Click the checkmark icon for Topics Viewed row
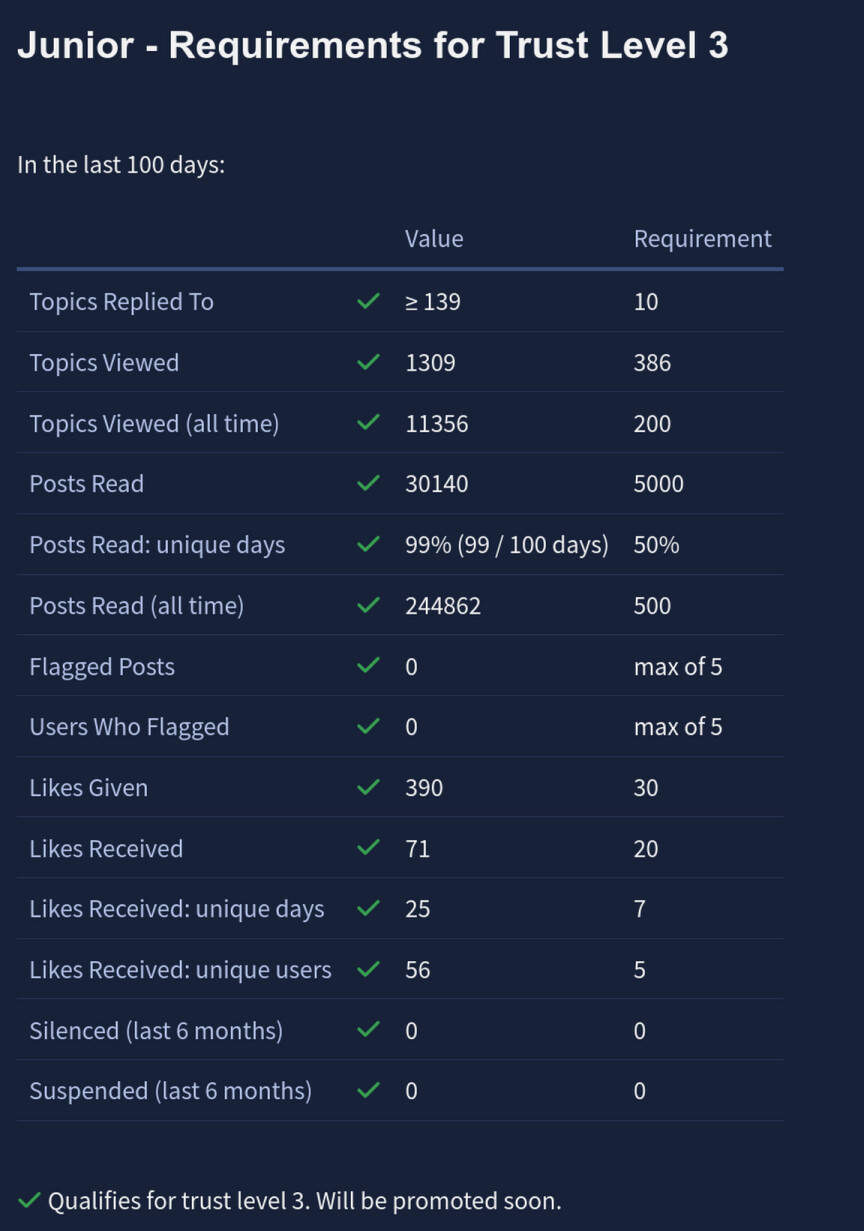This screenshot has width=864, height=1231. click(x=369, y=362)
